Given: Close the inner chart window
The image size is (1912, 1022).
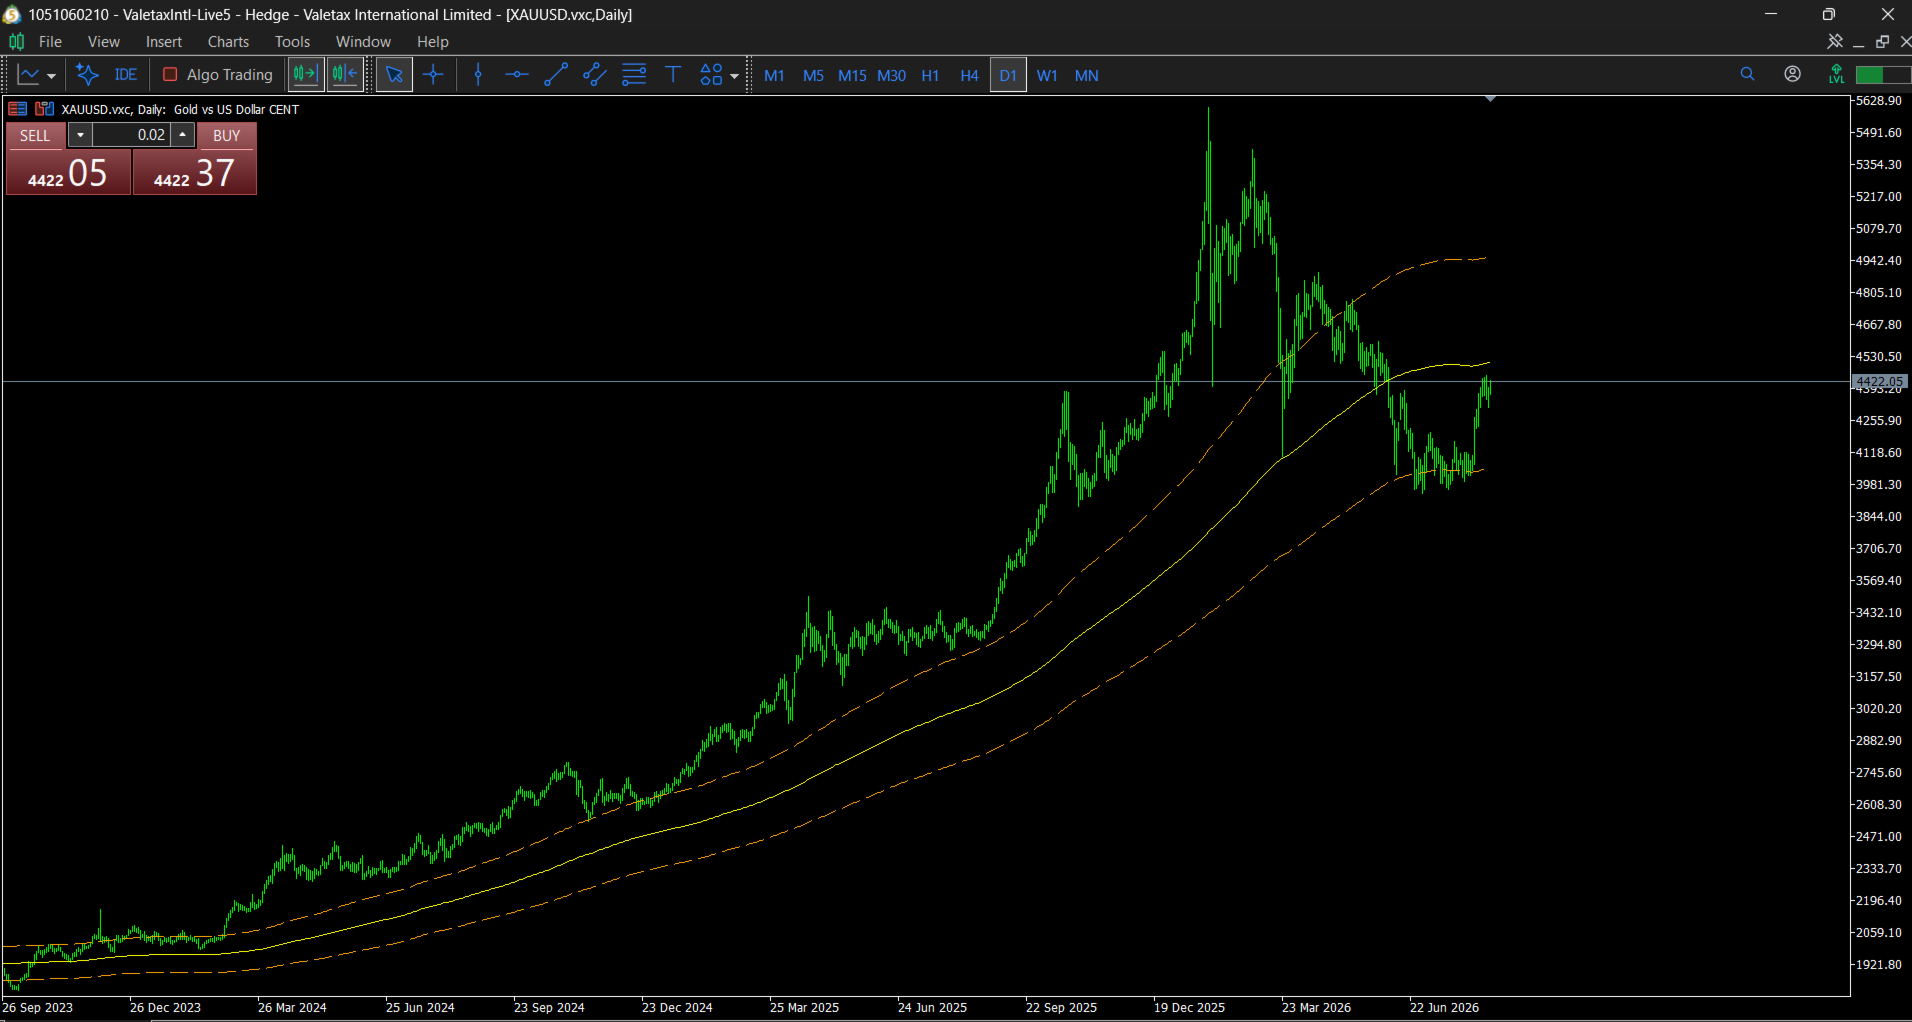Looking at the screenshot, I should tap(1905, 41).
